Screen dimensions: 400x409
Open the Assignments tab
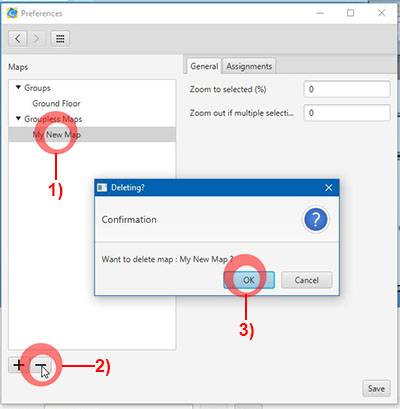click(249, 66)
